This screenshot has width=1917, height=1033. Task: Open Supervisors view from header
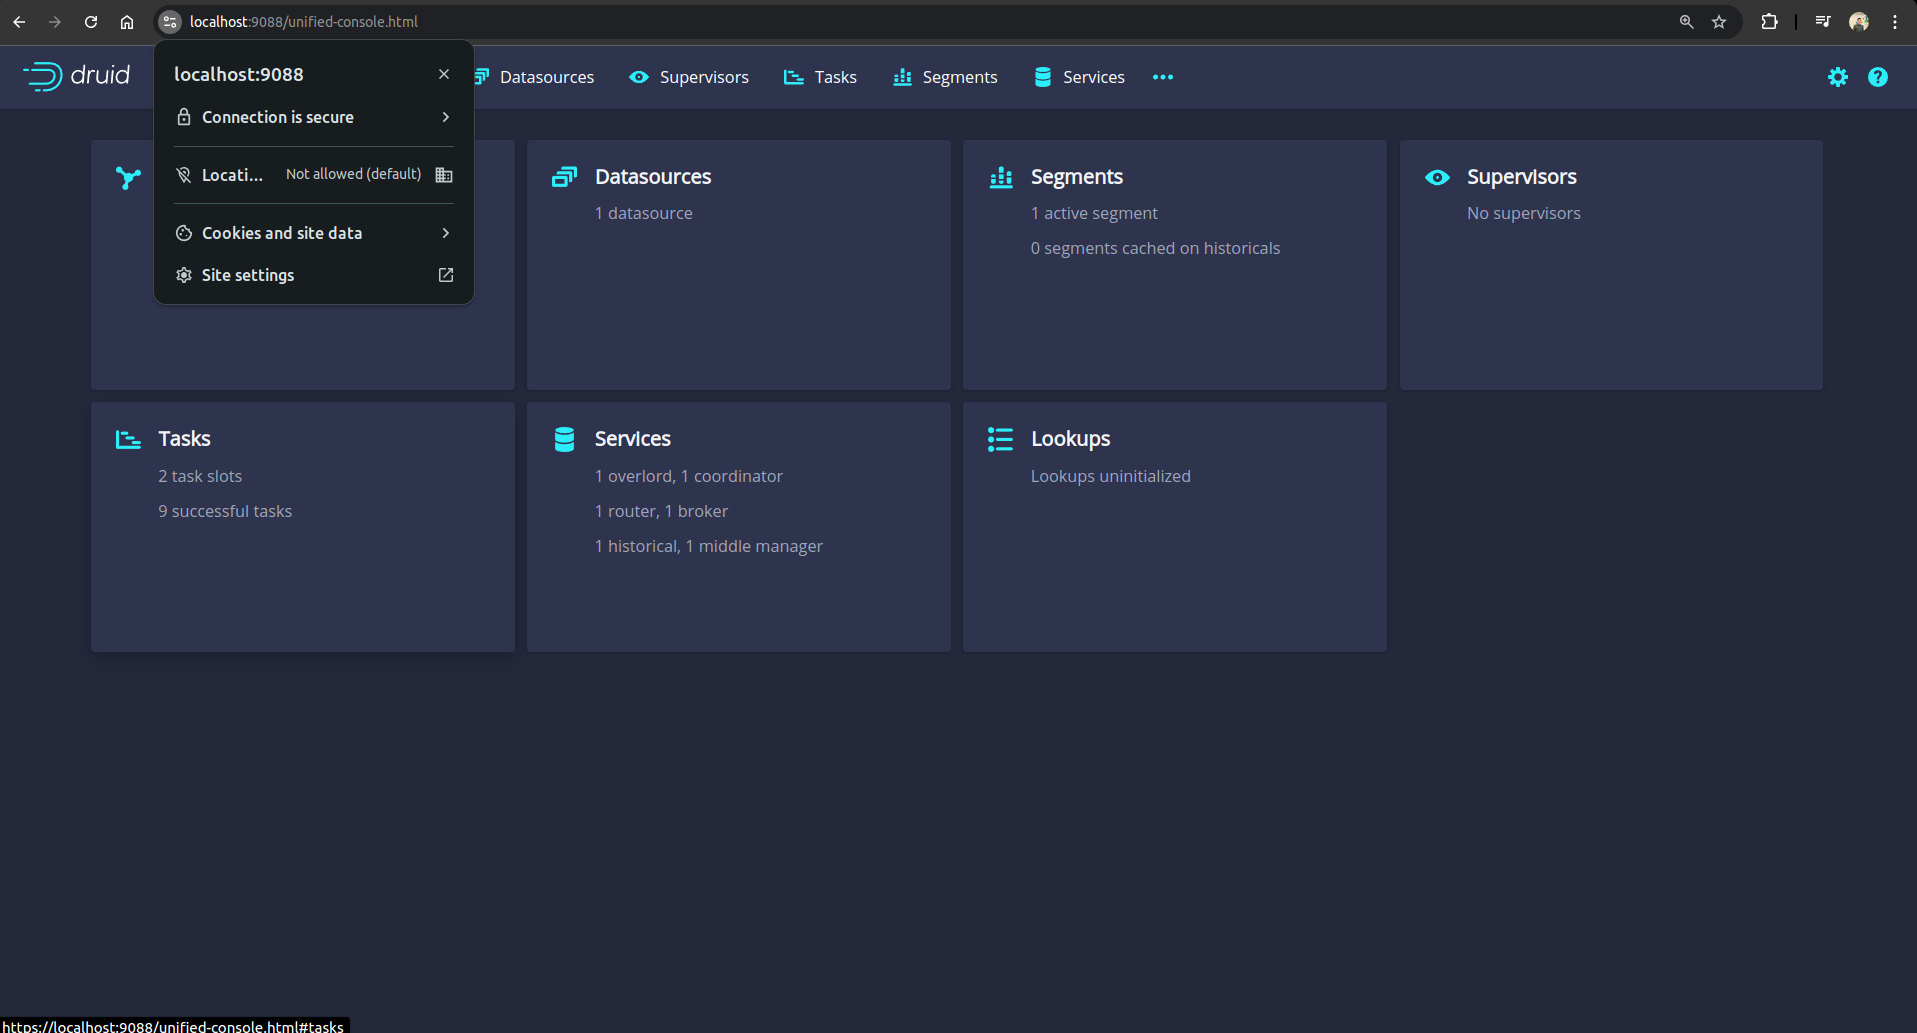(x=689, y=77)
